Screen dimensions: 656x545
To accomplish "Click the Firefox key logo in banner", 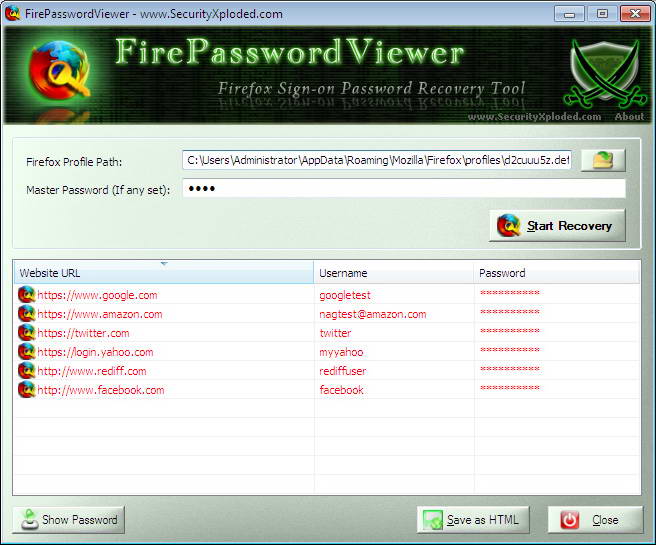I will tap(59, 70).
